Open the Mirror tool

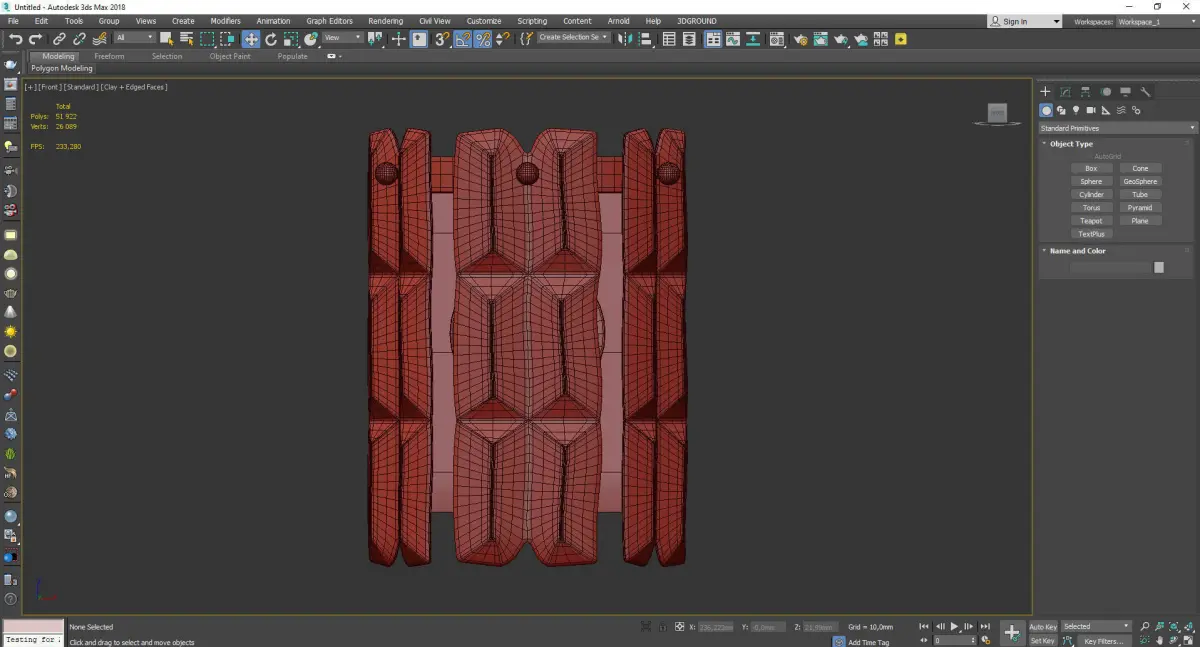point(623,39)
